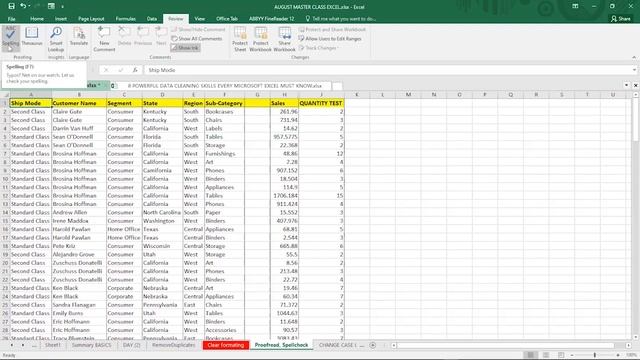Click the Insert Function fx icon

coord(135,70)
